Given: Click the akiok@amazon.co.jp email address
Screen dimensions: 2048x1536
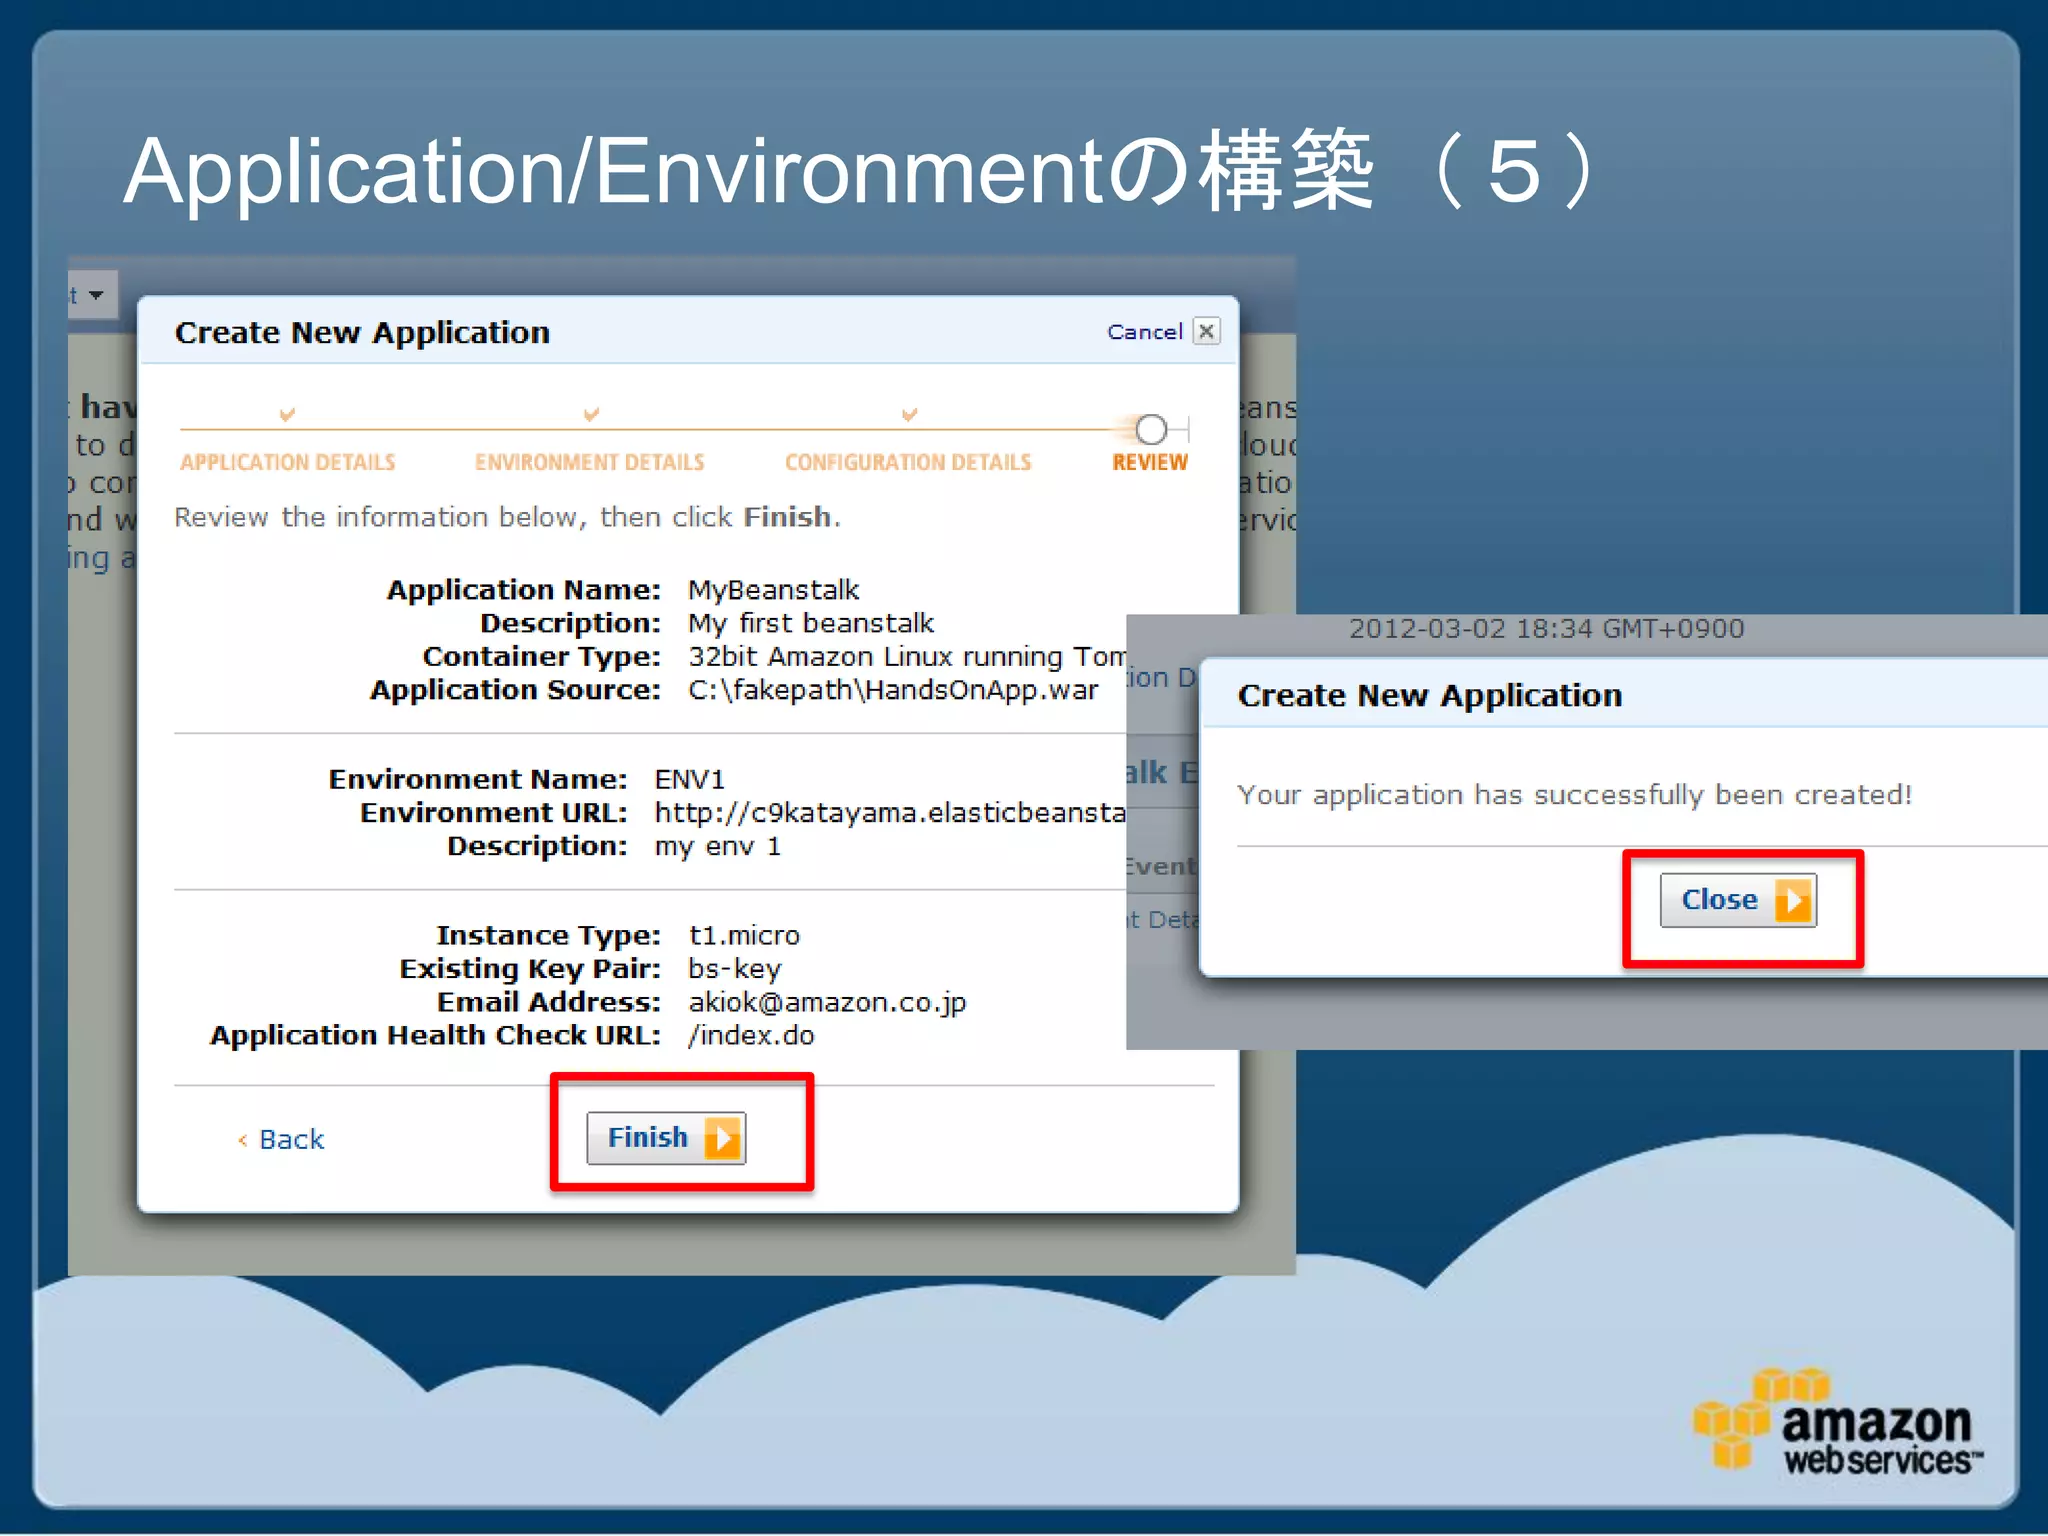Looking at the screenshot, I should [827, 1002].
